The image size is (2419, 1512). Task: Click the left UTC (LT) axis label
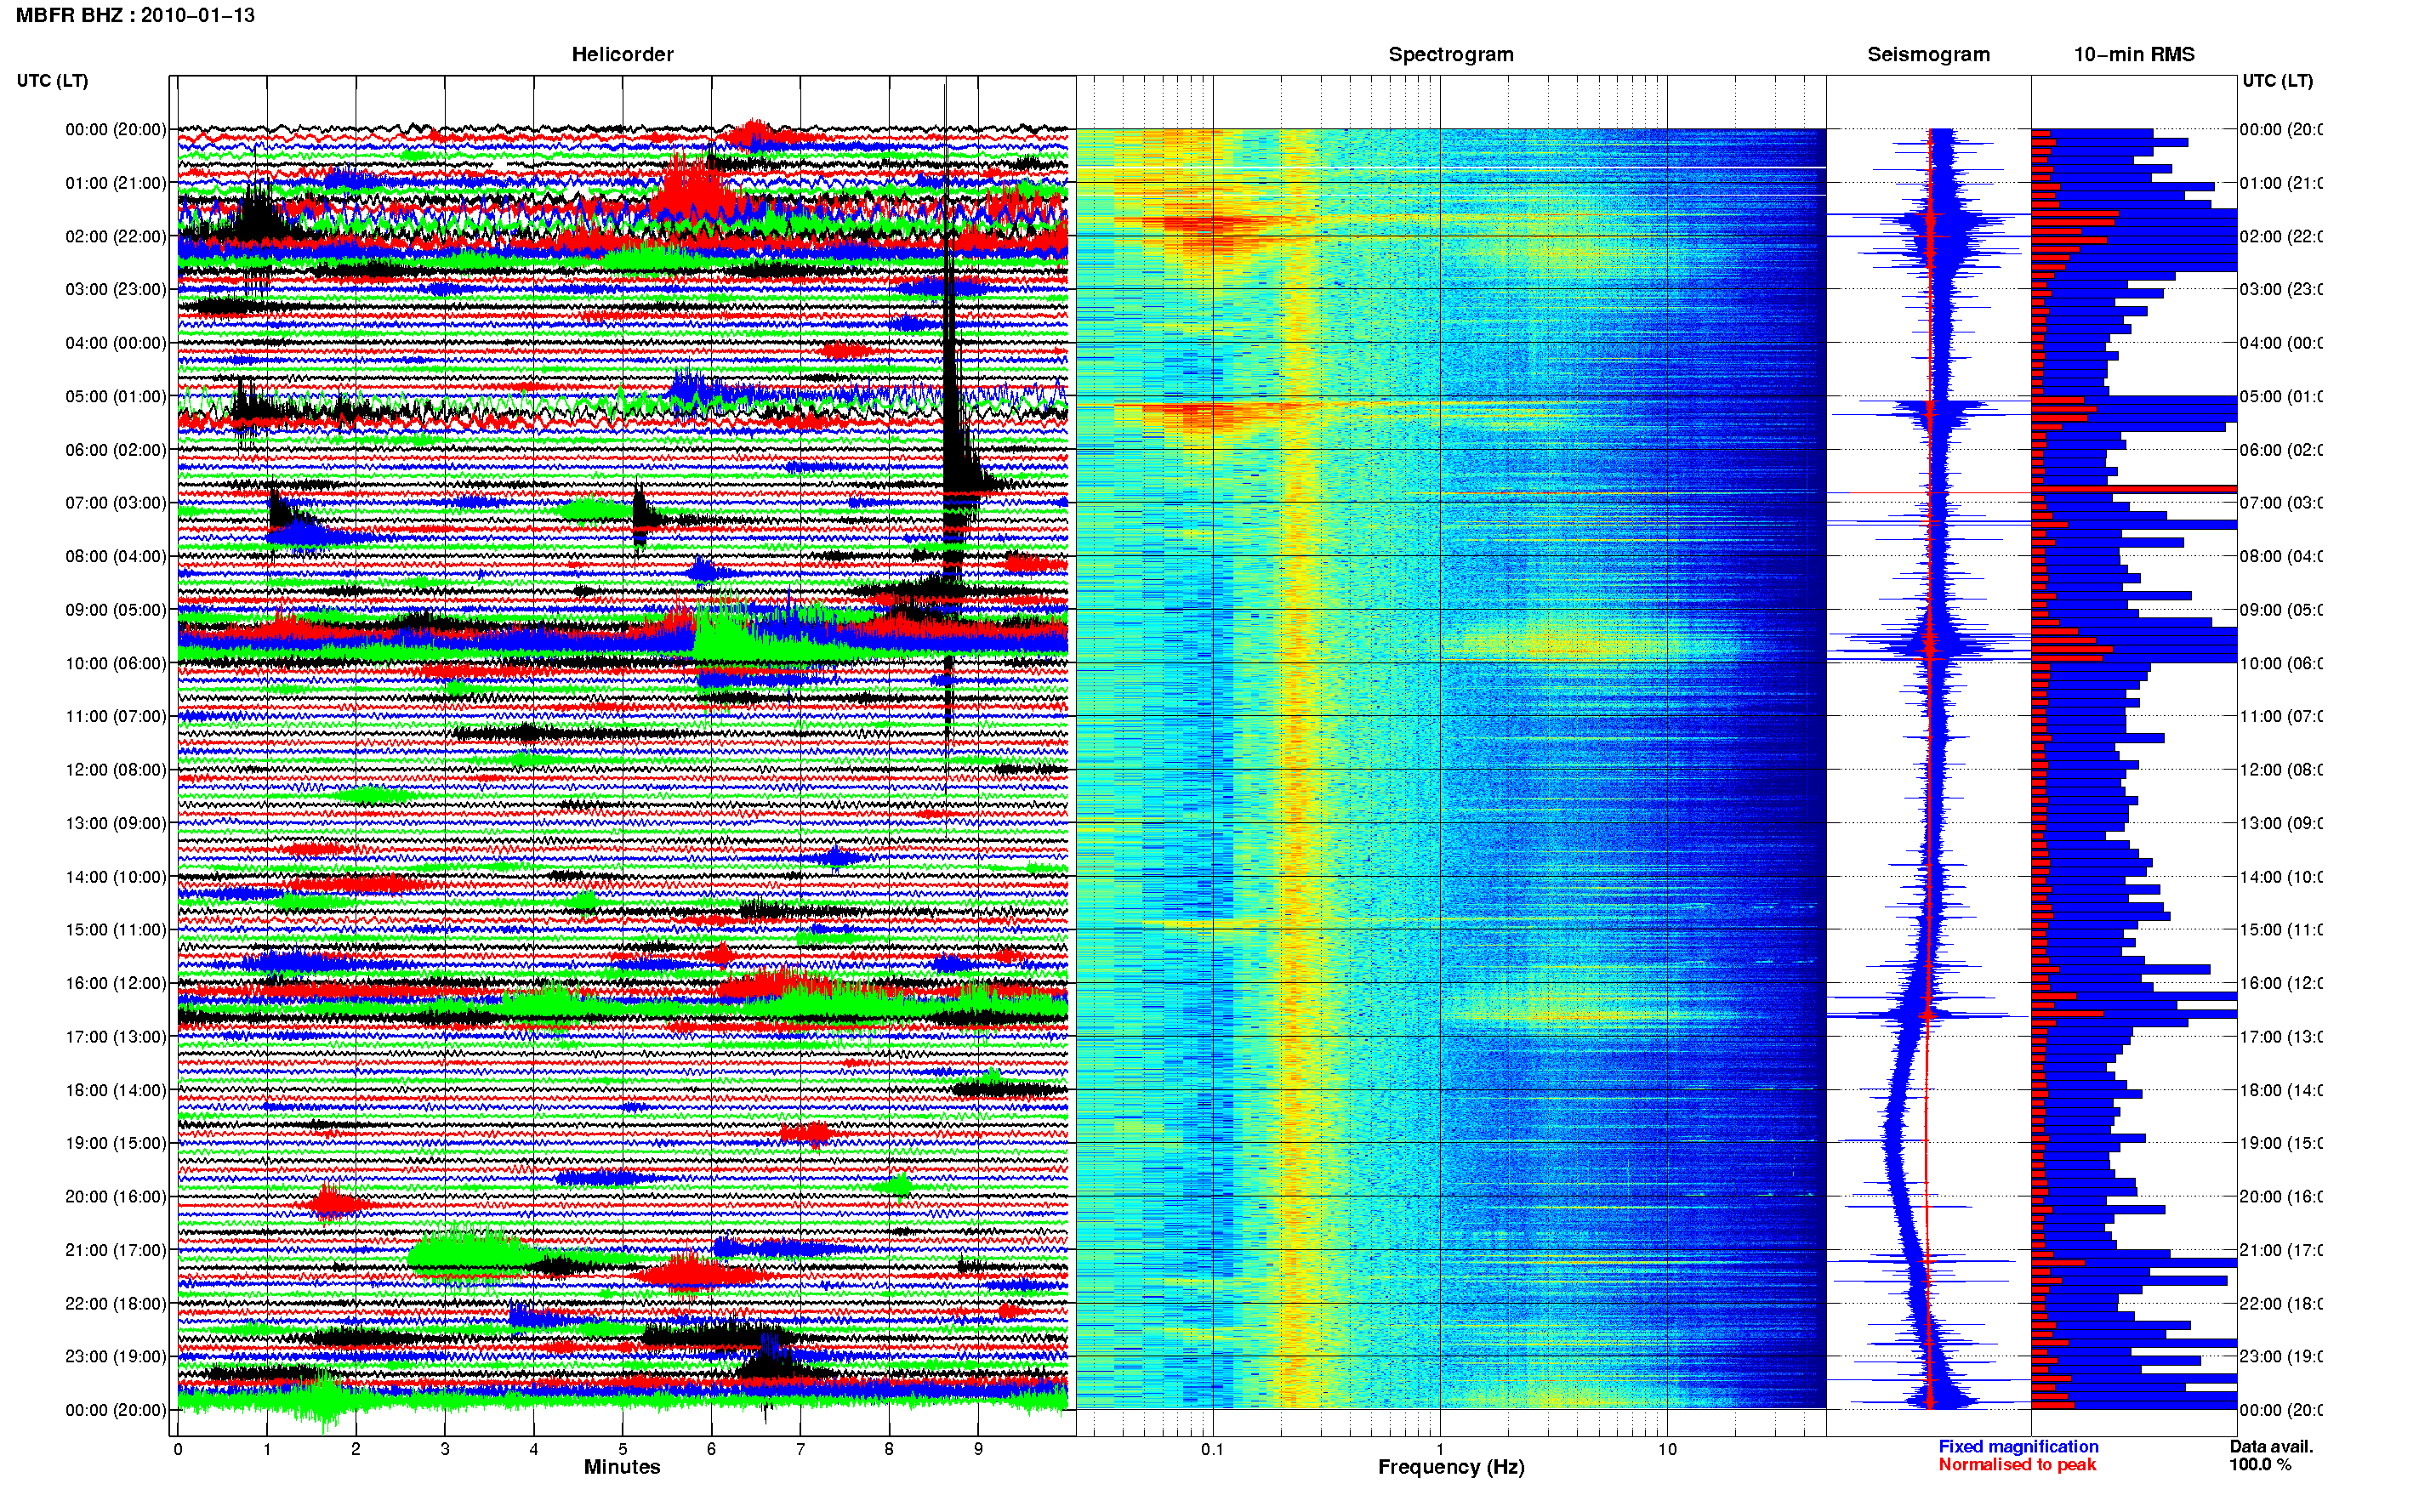pyautogui.click(x=52, y=80)
